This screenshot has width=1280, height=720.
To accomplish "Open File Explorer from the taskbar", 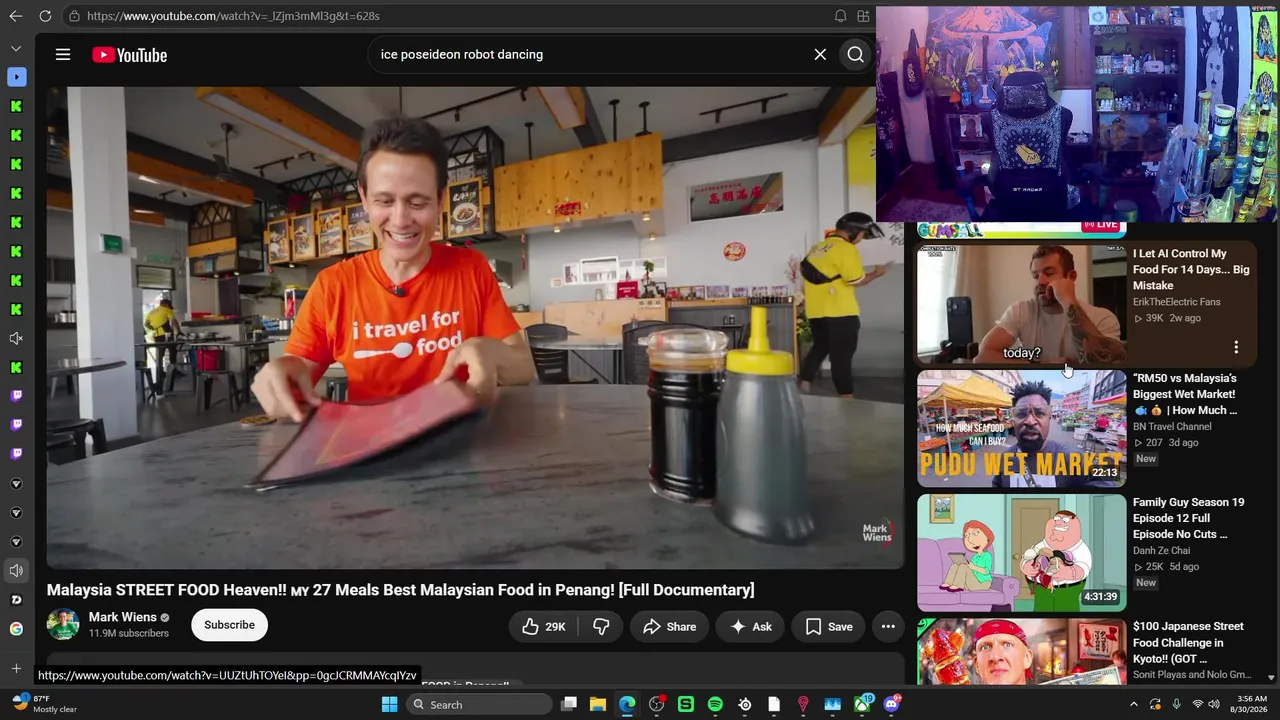I will (x=598, y=705).
